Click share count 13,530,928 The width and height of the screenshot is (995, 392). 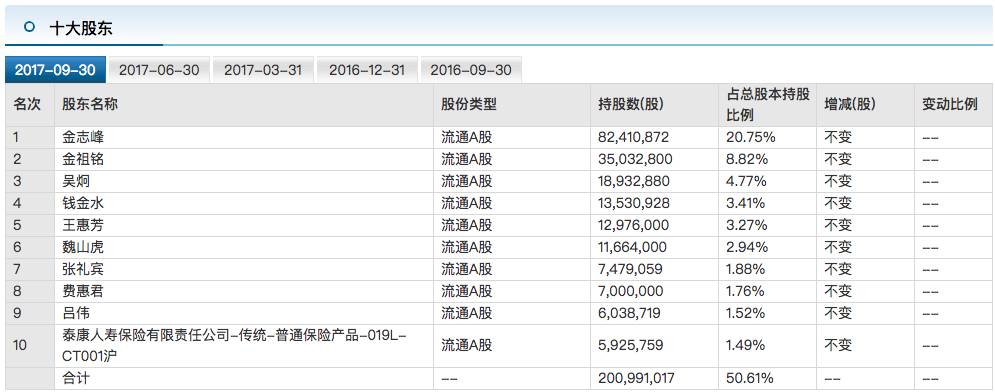click(633, 203)
